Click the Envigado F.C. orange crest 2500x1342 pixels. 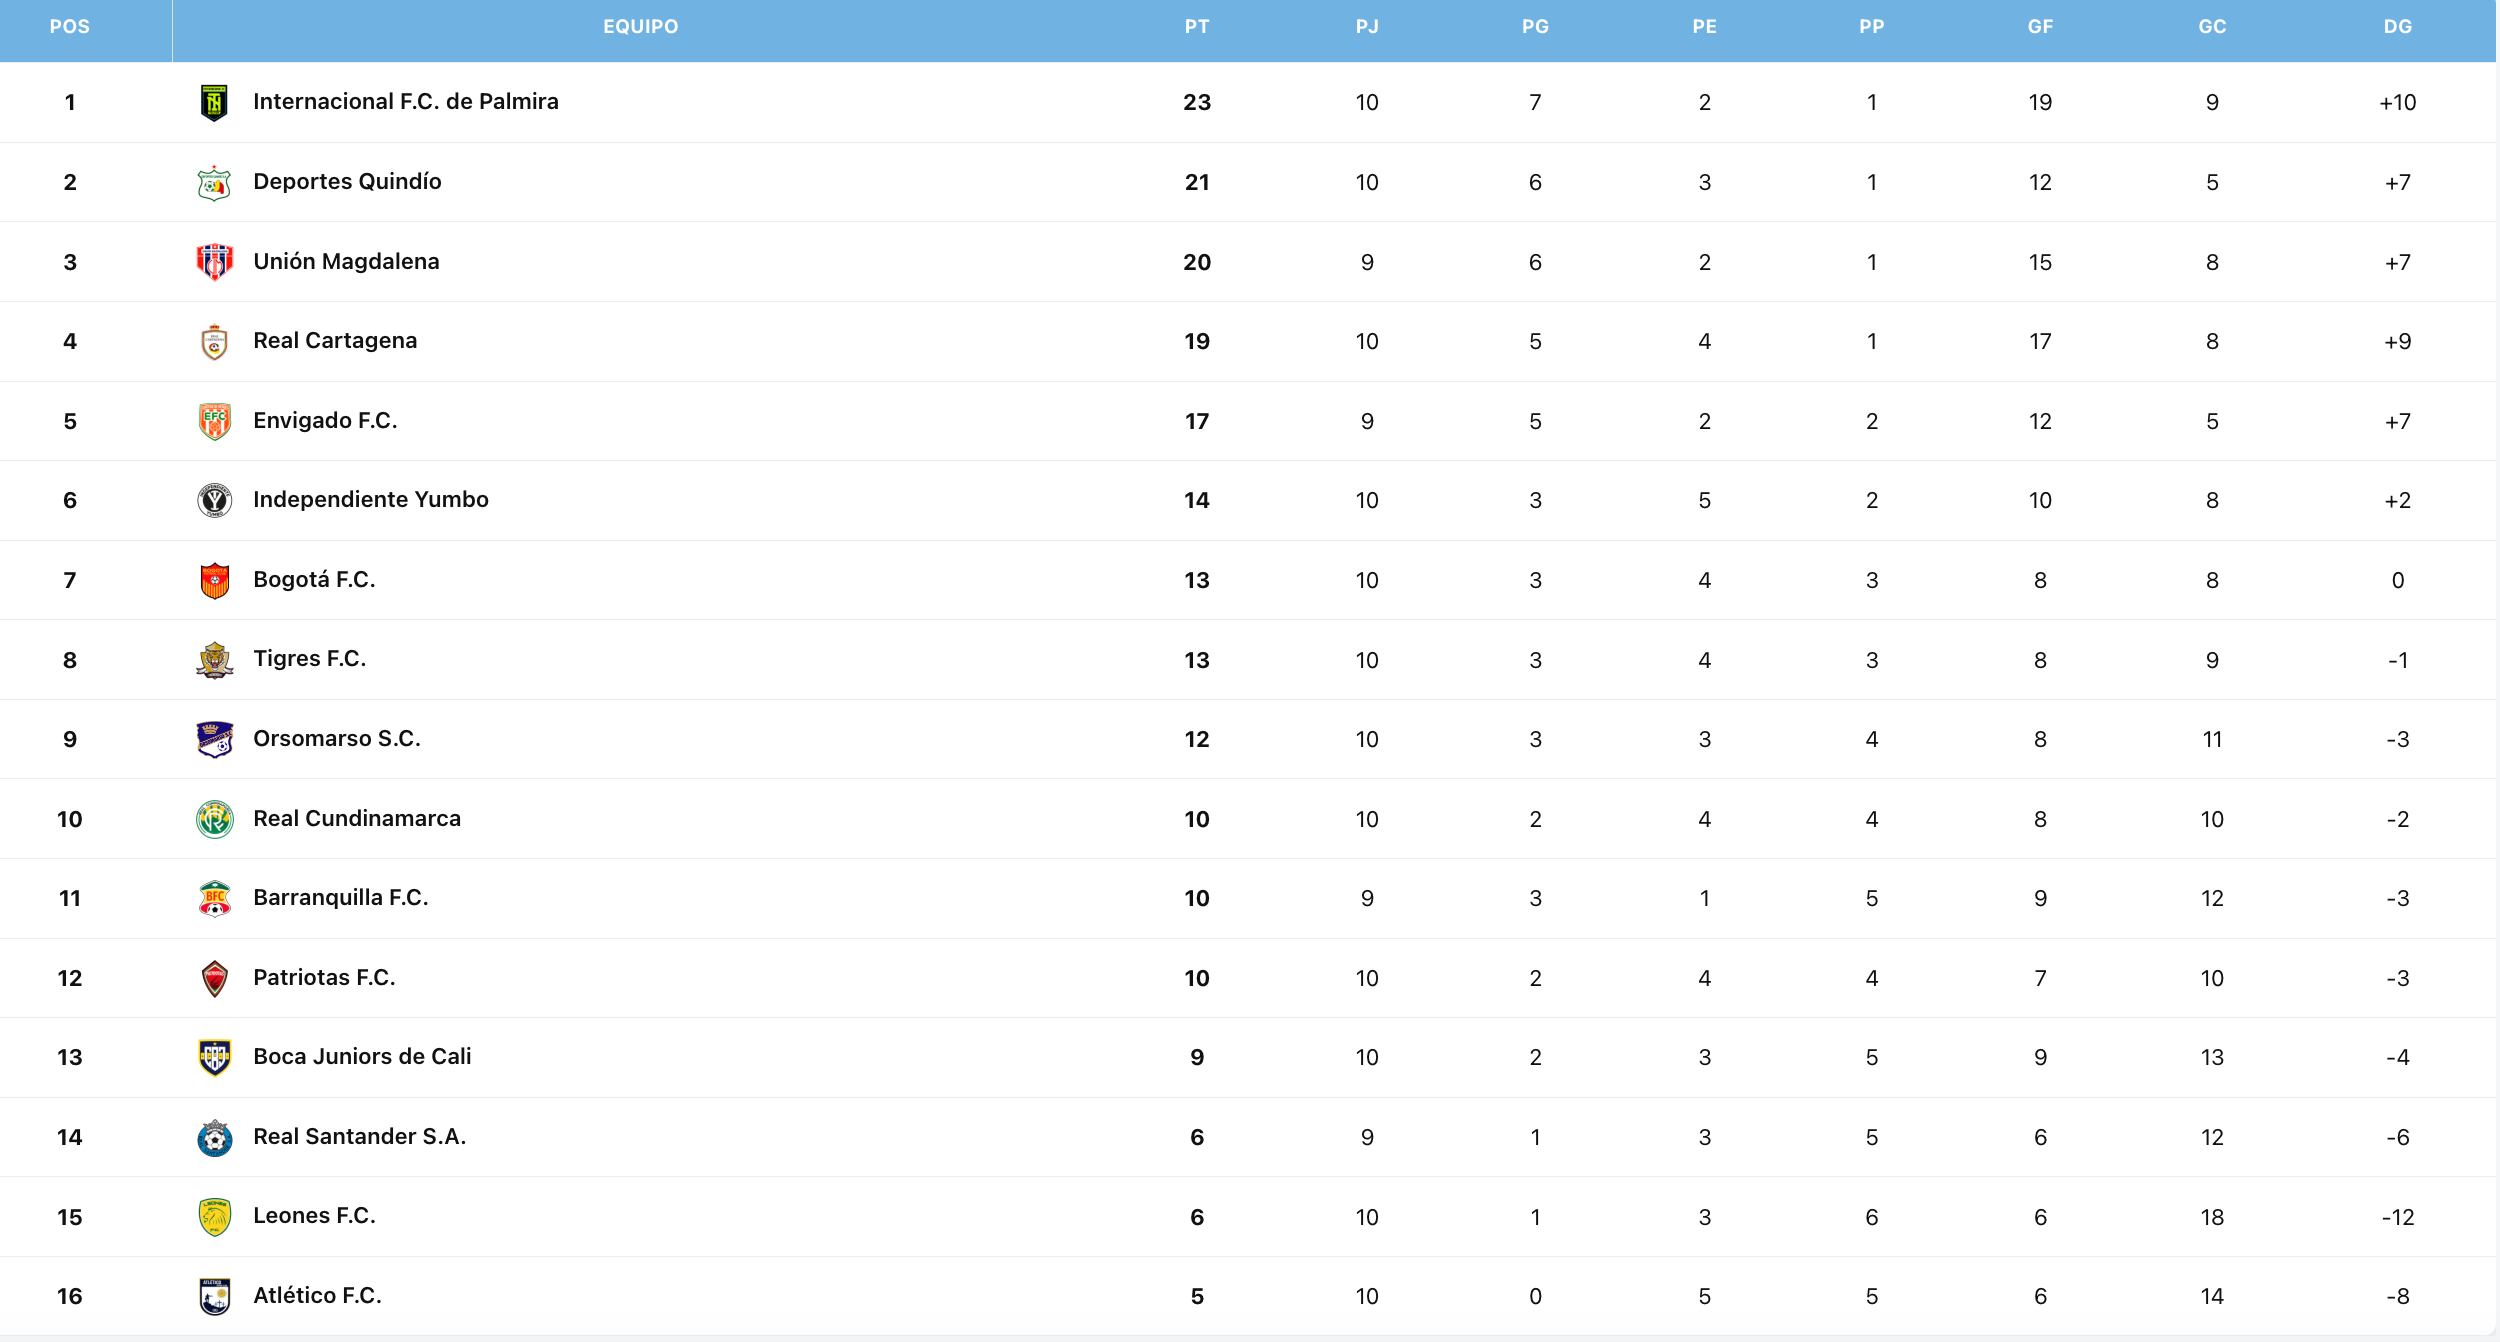pyautogui.click(x=214, y=421)
